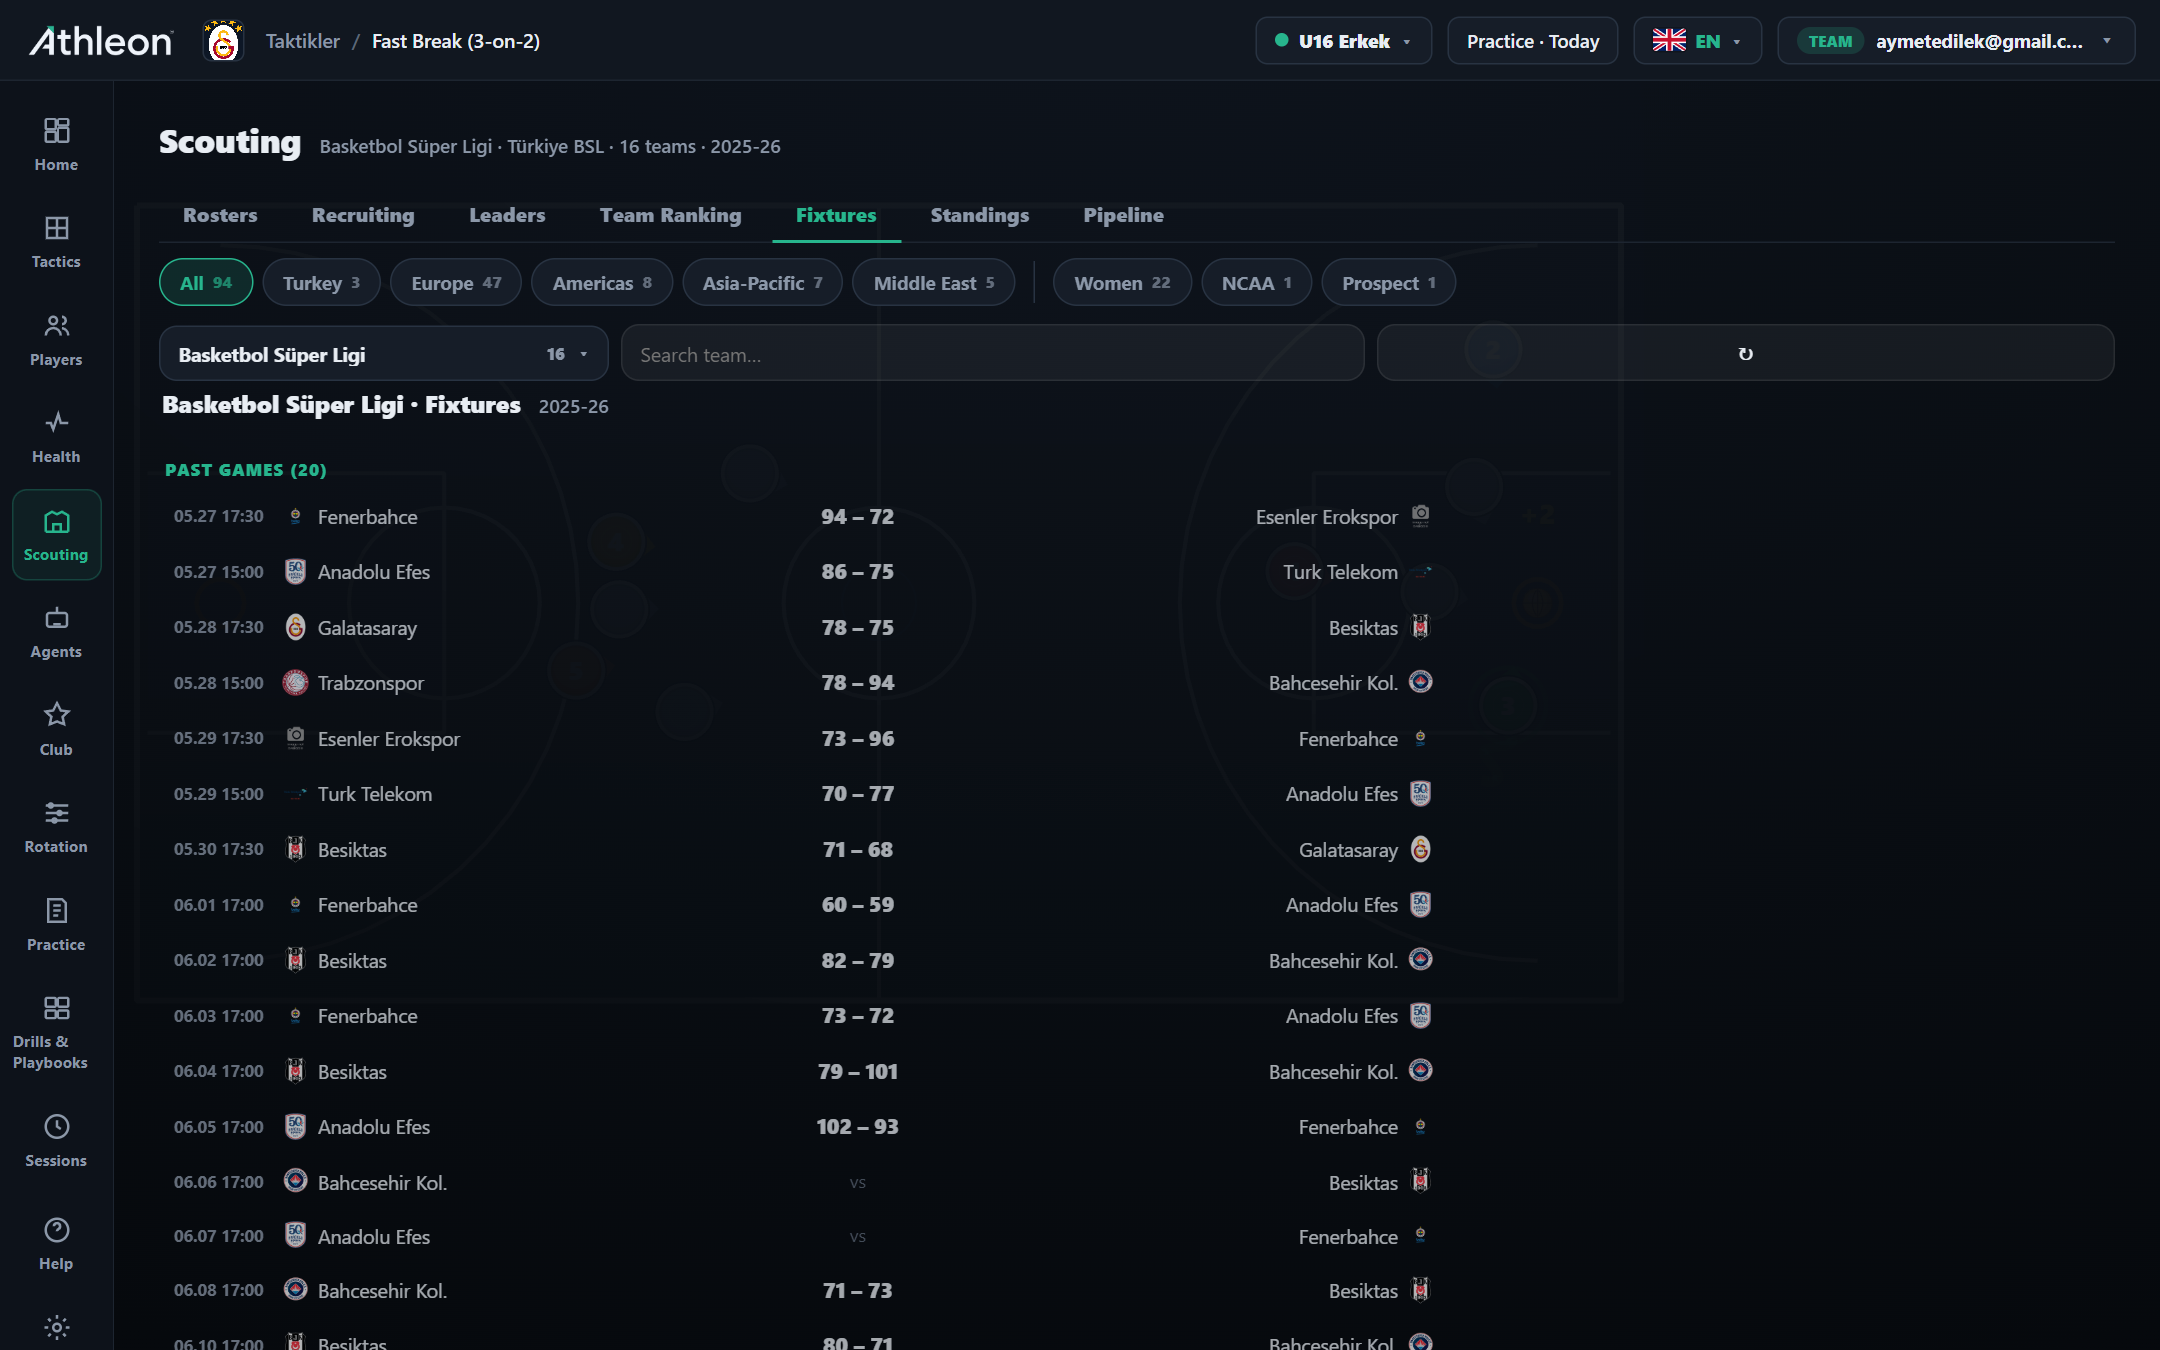This screenshot has height=1350, width=2160.
Task: Click the Trabzonspor logo in the 05.28 15:00 row
Action: click(x=295, y=683)
